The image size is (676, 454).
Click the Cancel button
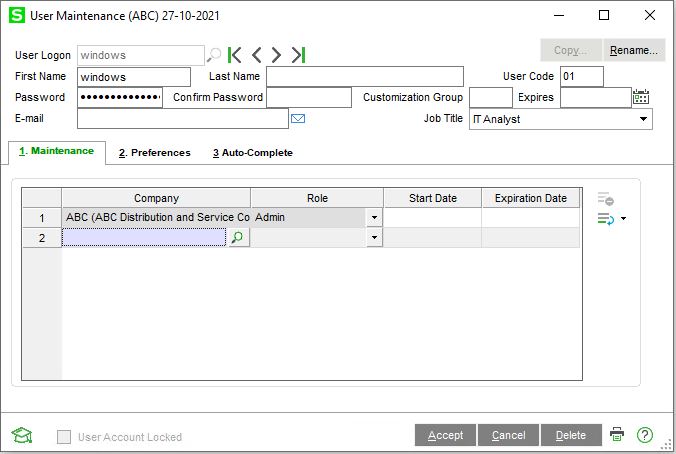click(x=508, y=435)
